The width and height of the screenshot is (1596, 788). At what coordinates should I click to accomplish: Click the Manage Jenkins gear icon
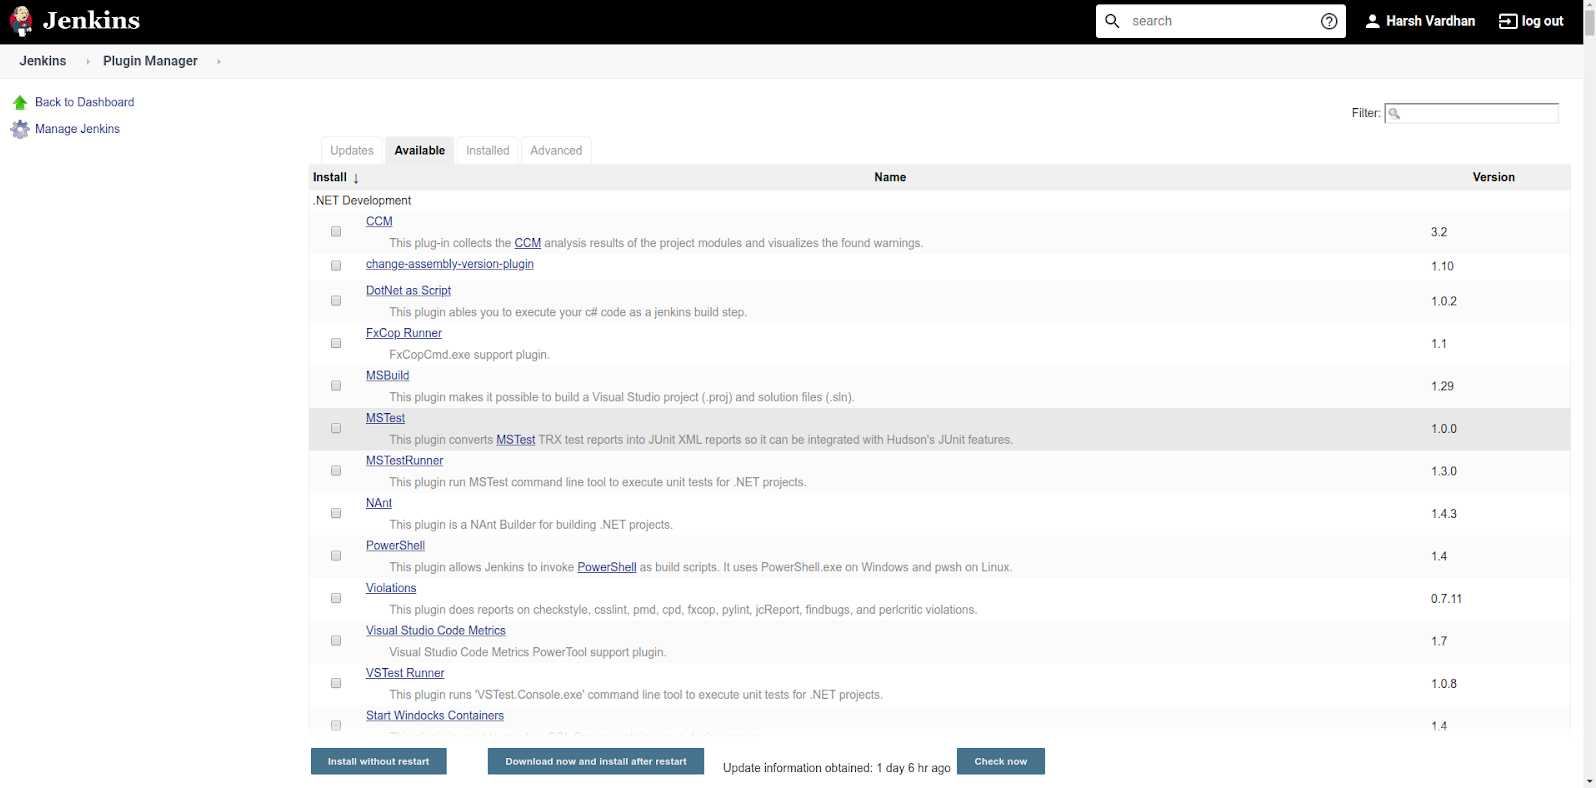(x=20, y=129)
